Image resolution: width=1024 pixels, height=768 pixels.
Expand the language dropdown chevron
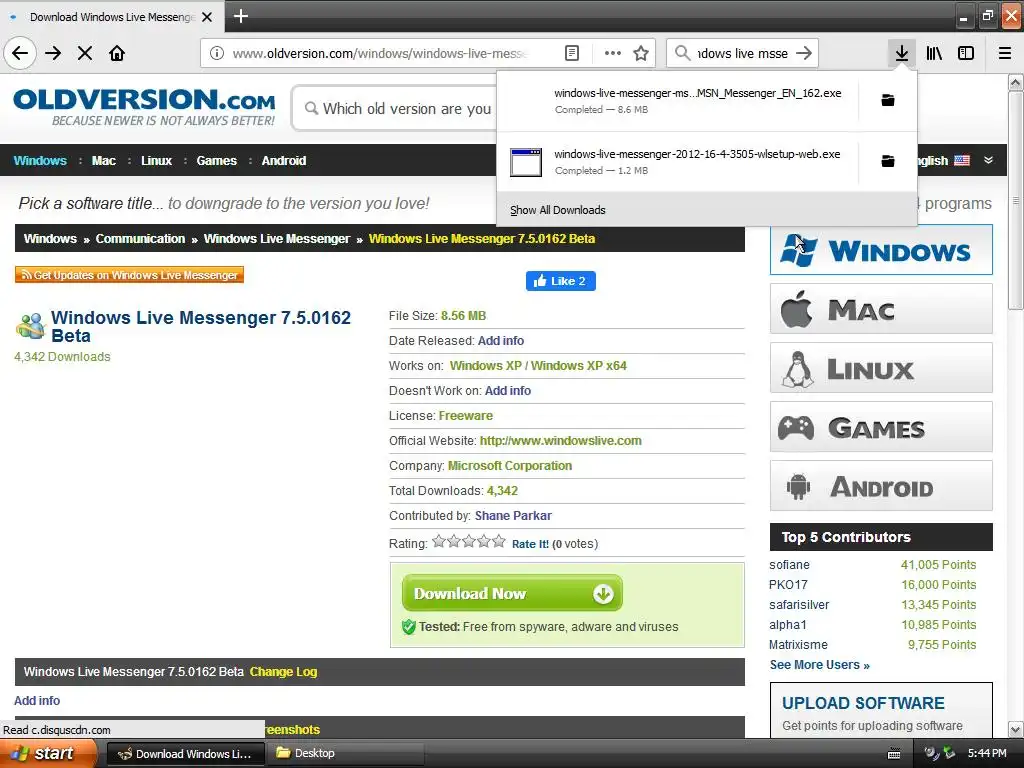click(989, 160)
